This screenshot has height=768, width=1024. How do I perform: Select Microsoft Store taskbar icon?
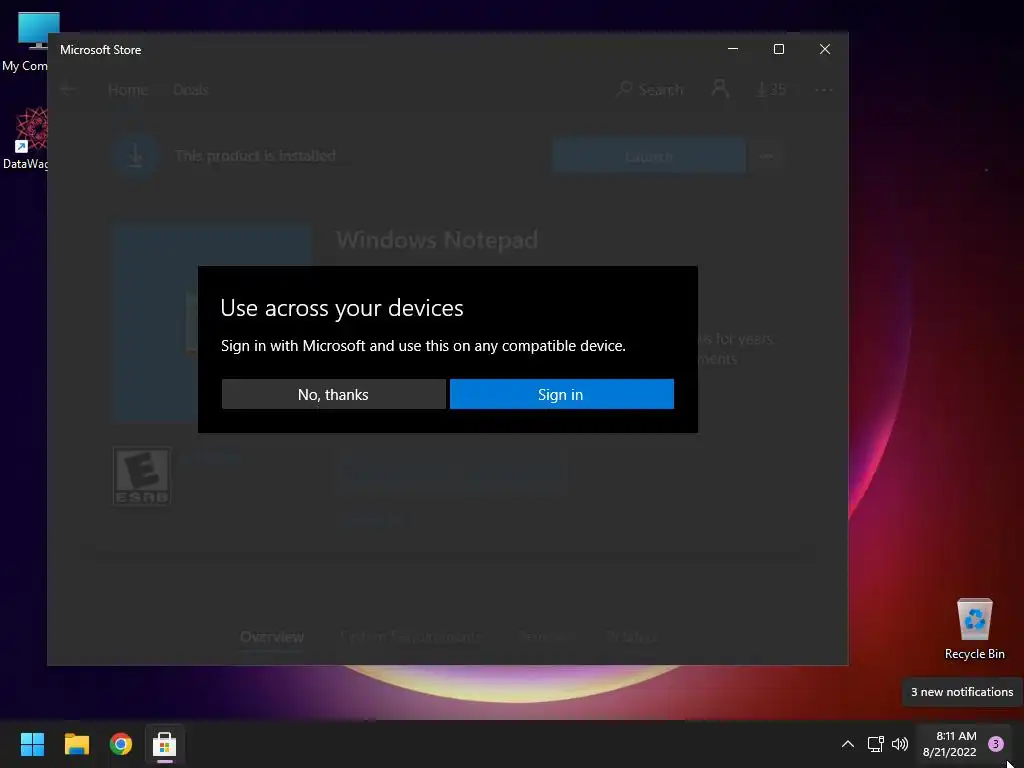[x=165, y=744]
